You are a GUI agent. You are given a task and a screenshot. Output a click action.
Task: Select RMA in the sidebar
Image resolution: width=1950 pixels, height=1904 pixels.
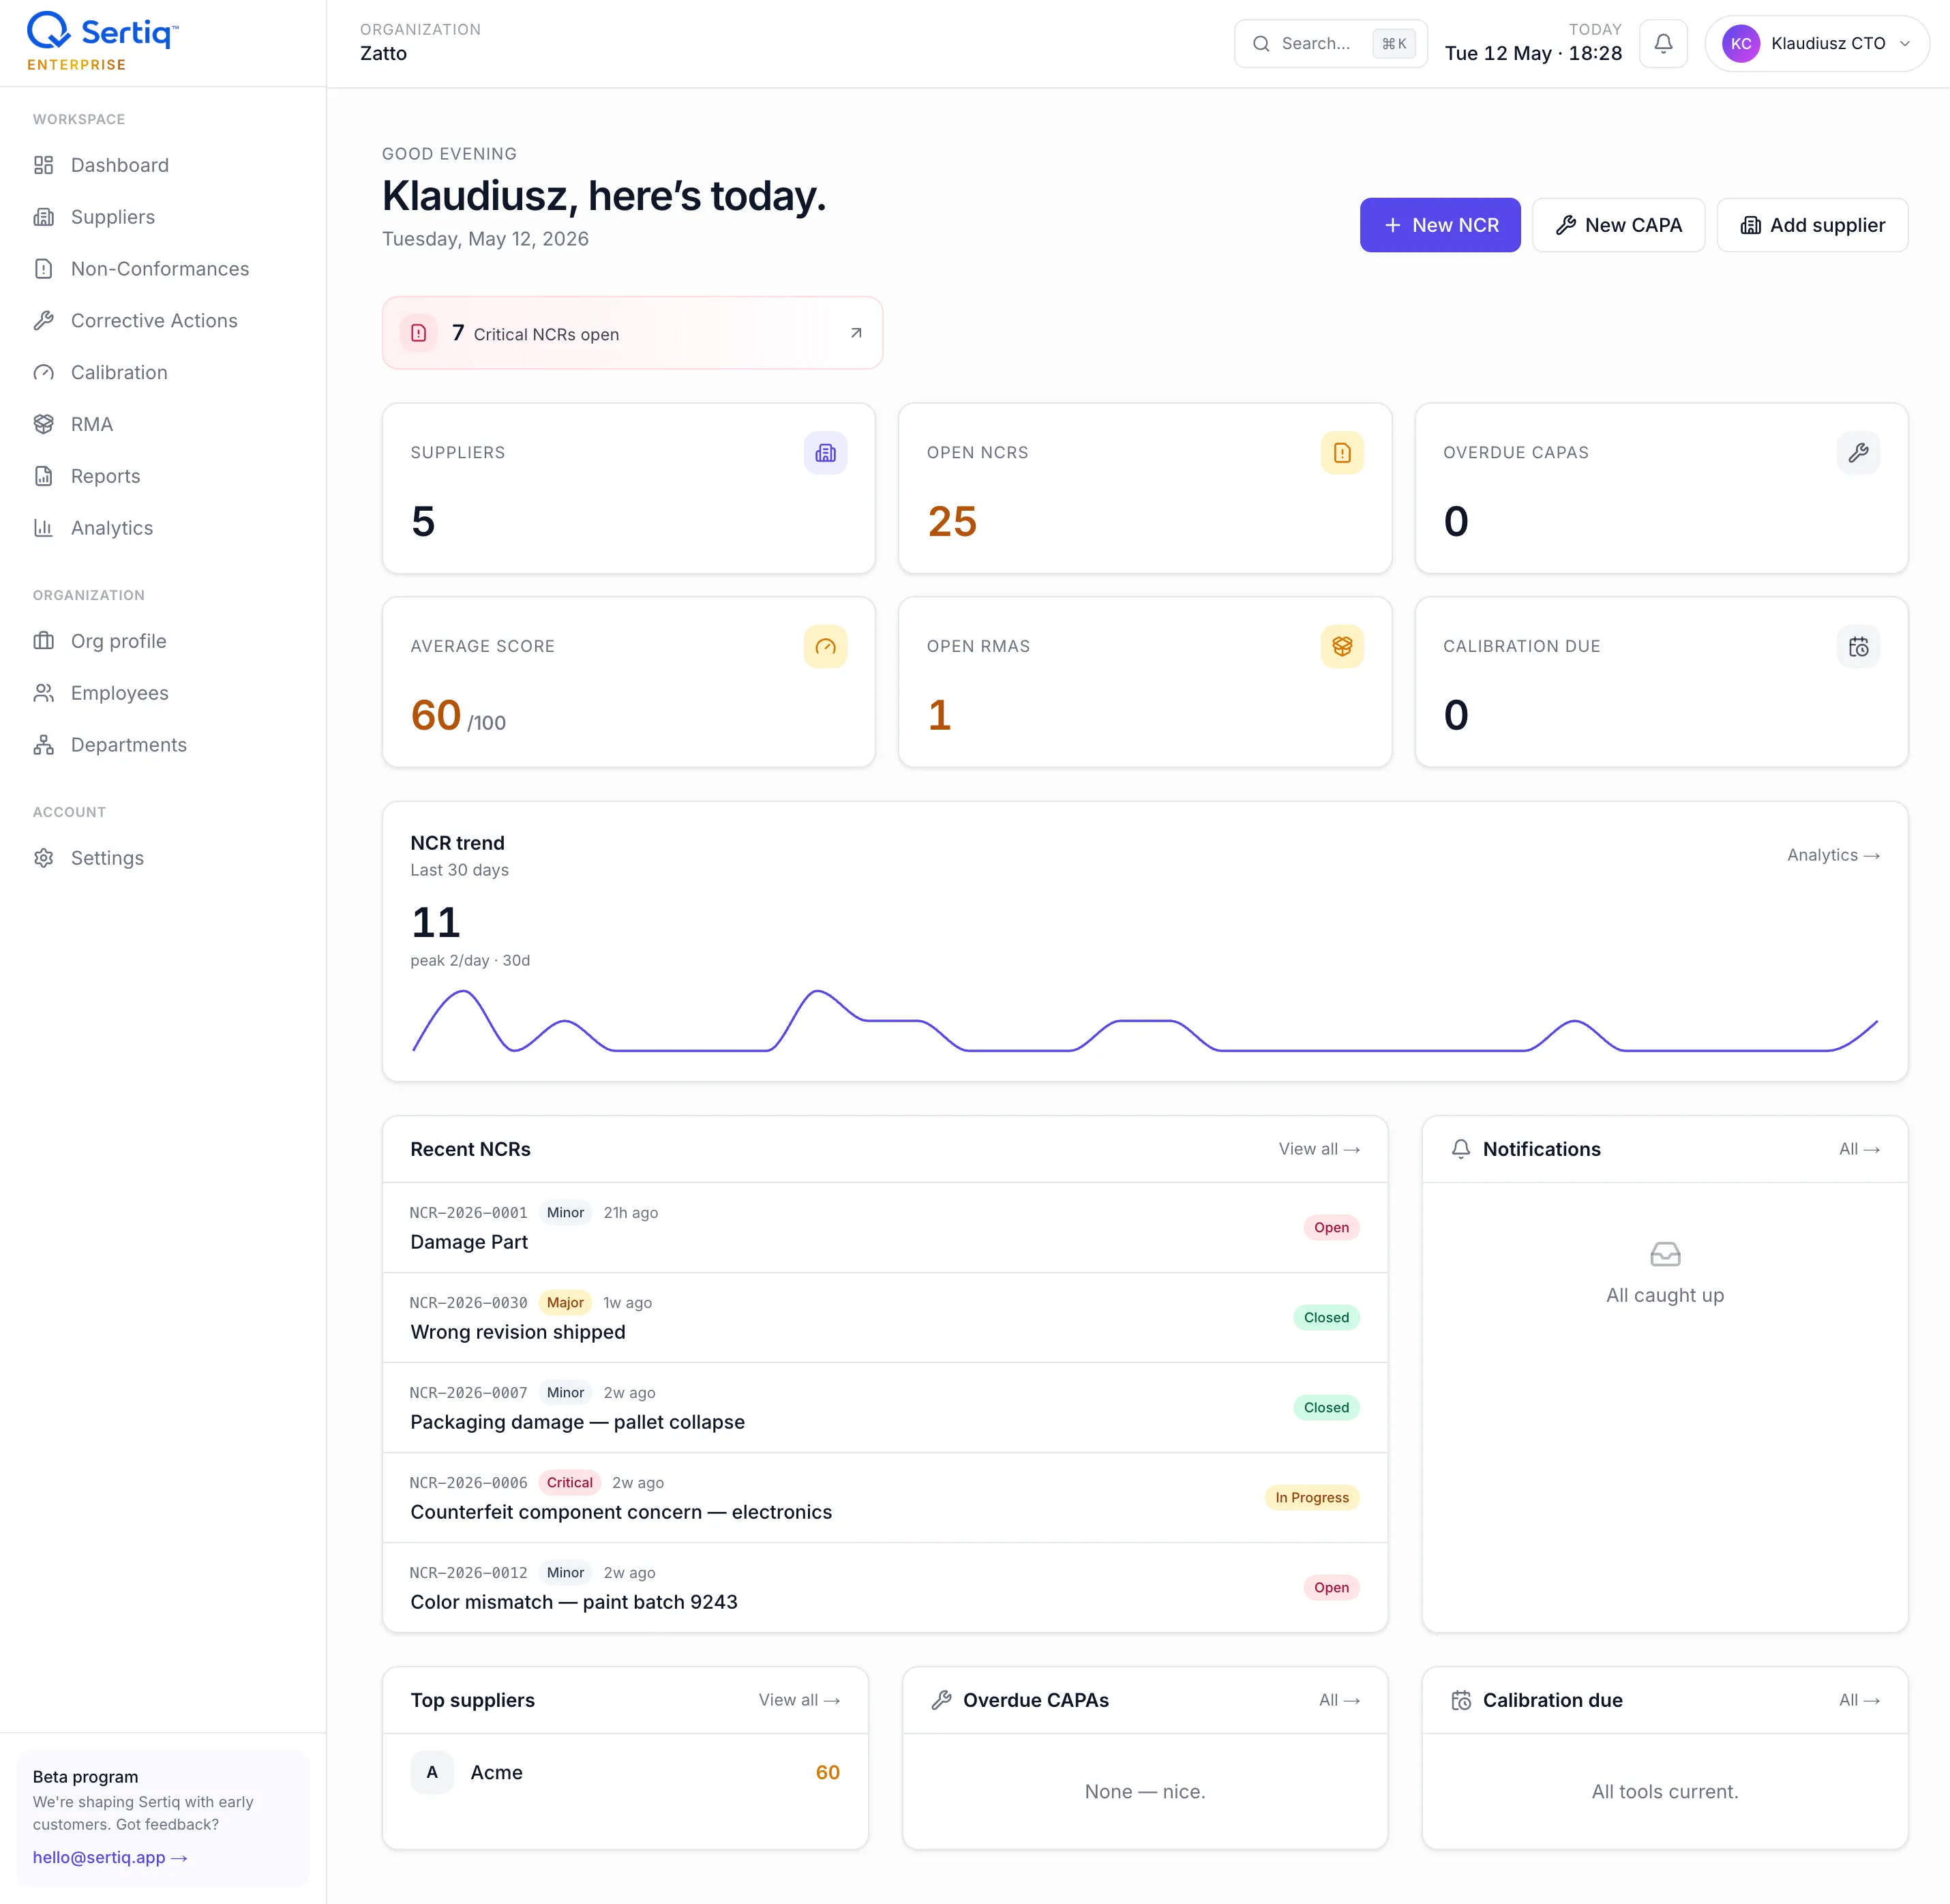pos(163,424)
